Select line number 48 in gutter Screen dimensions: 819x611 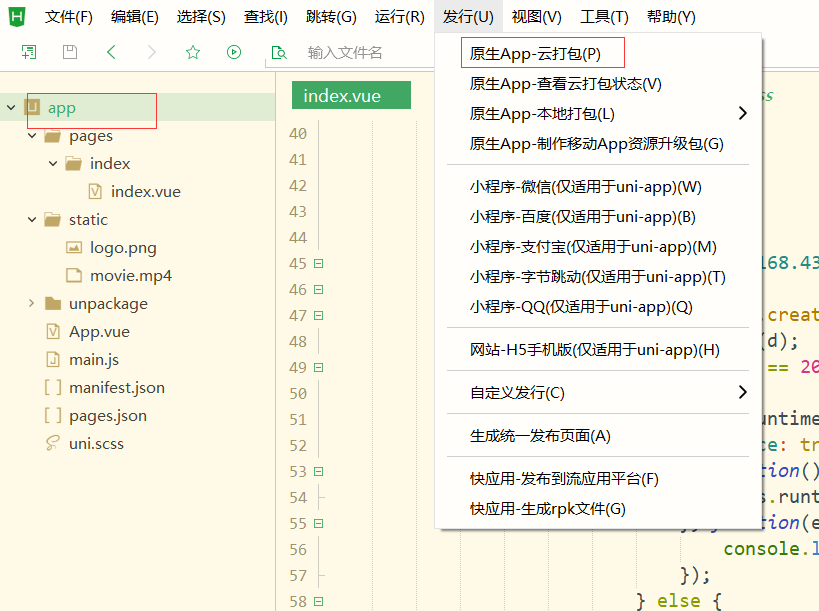pyautogui.click(x=298, y=342)
